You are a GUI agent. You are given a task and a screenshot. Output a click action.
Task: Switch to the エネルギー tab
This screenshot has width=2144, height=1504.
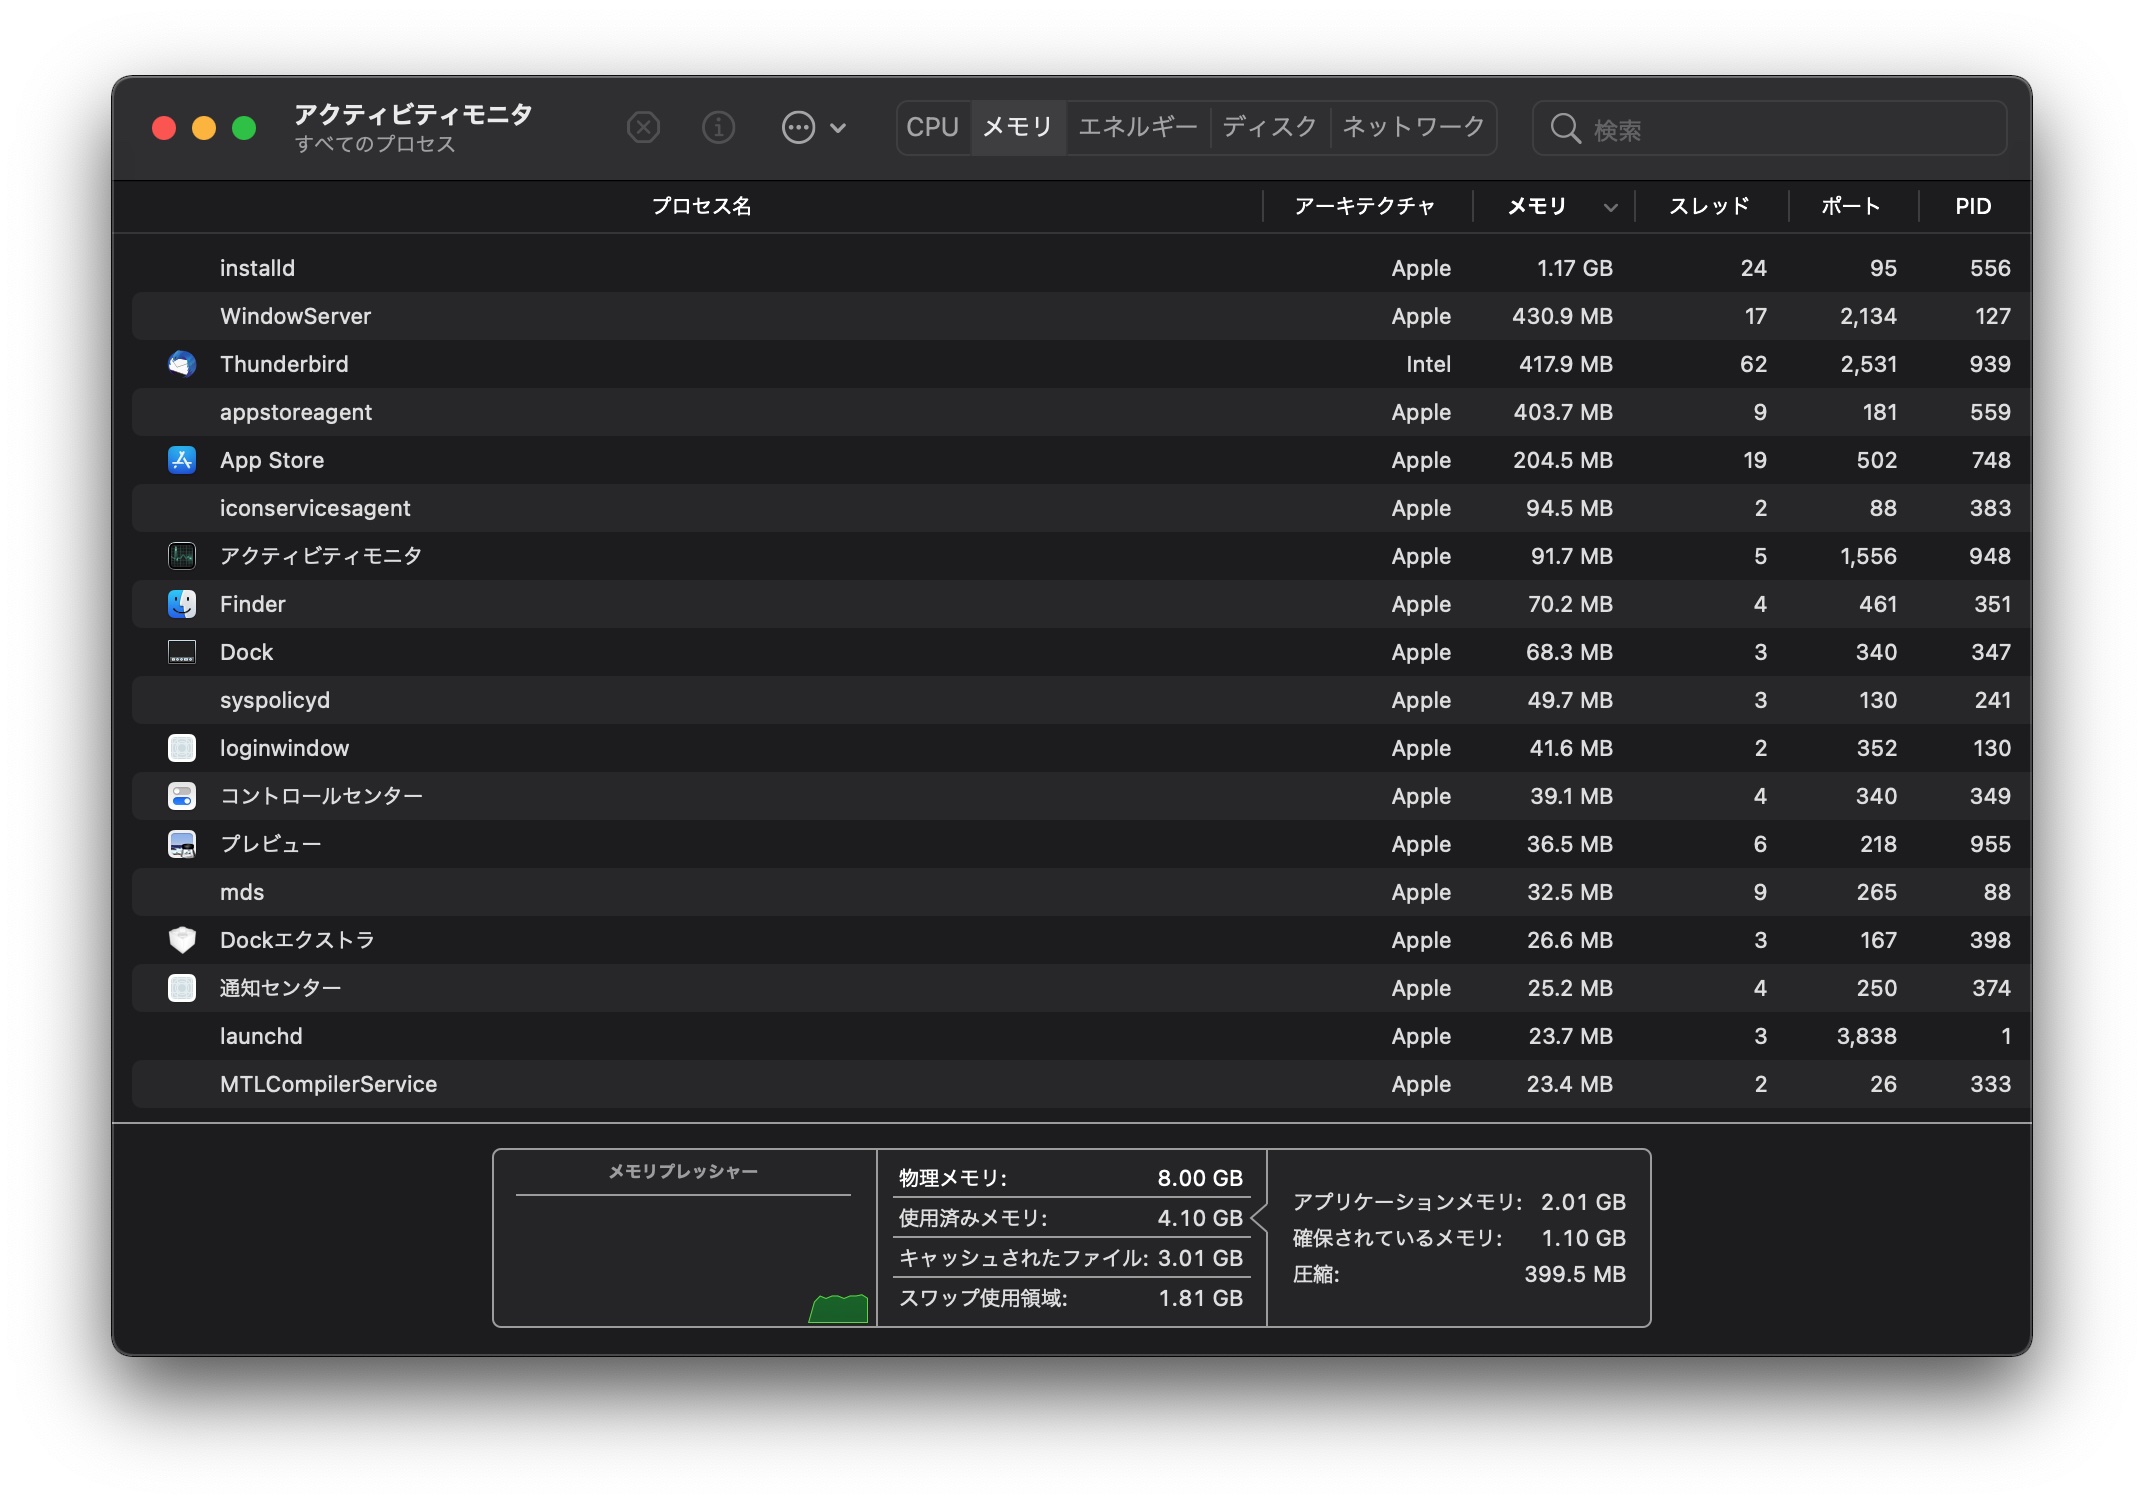1138,128
